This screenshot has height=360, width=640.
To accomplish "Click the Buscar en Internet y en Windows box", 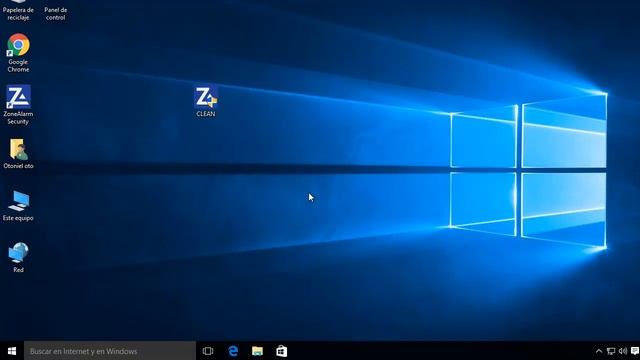I will point(110,351).
